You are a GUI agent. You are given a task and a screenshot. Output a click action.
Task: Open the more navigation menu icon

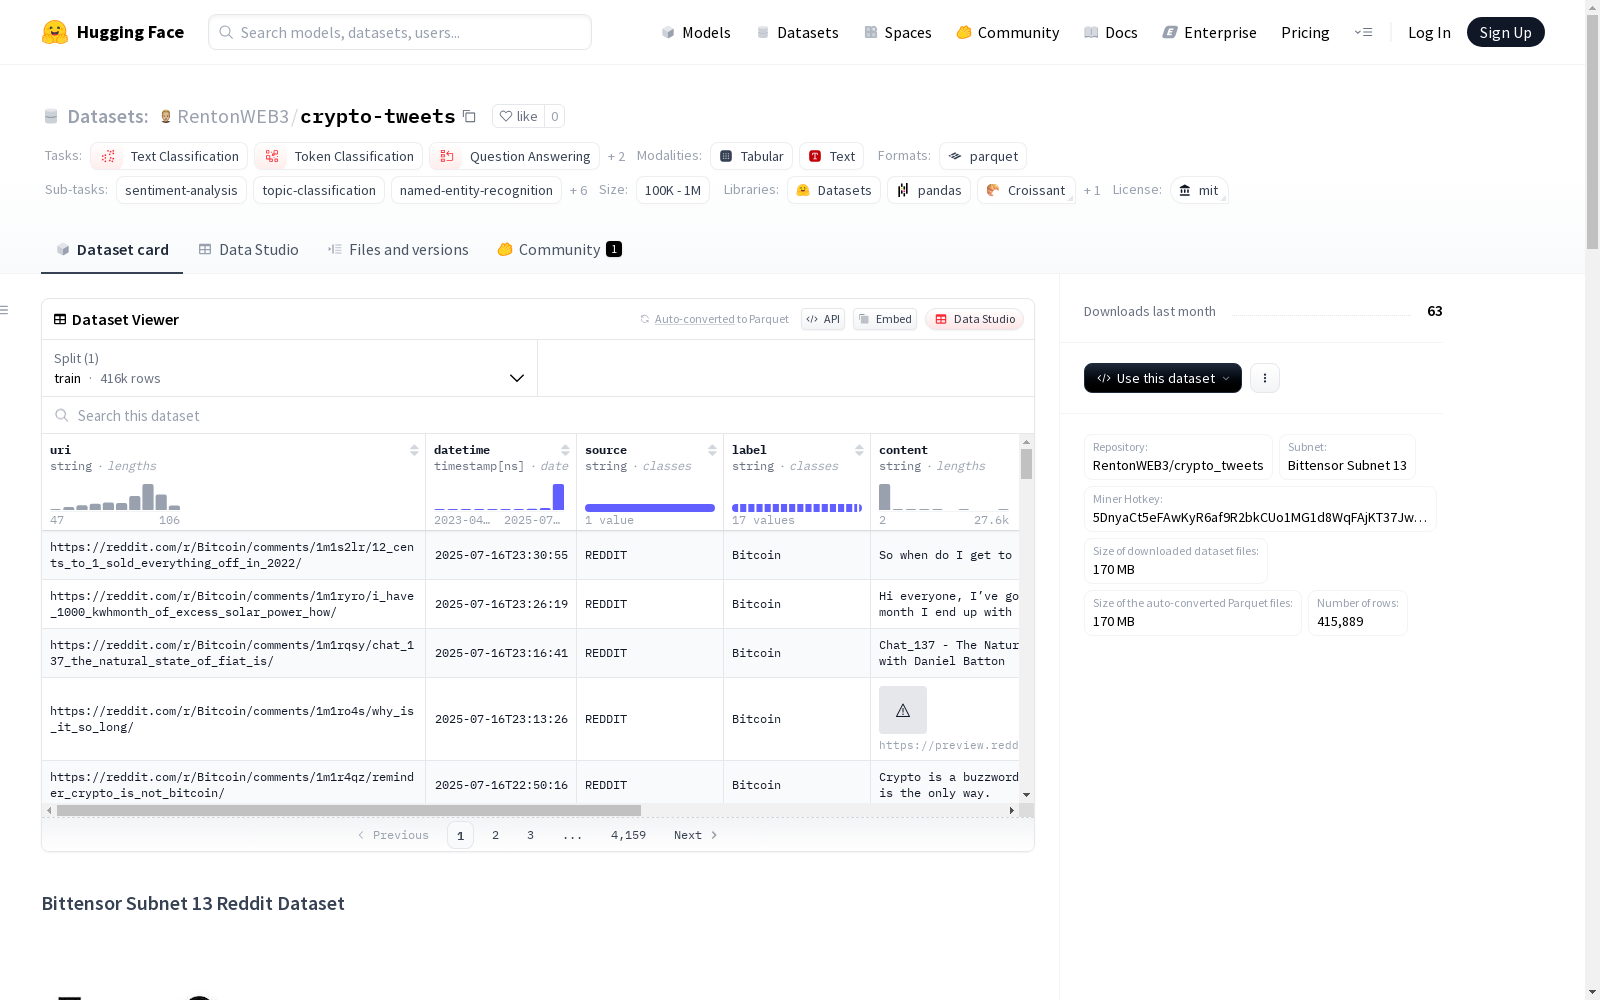(1363, 32)
